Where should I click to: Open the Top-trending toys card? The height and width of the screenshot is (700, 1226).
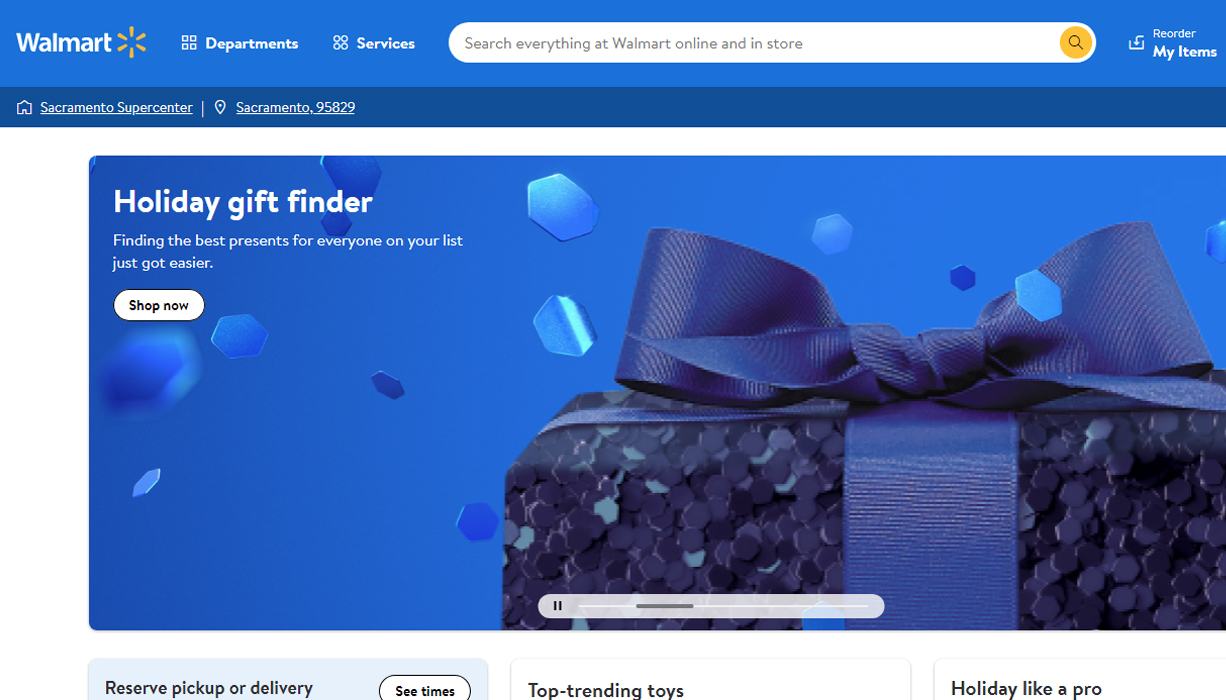710,680
